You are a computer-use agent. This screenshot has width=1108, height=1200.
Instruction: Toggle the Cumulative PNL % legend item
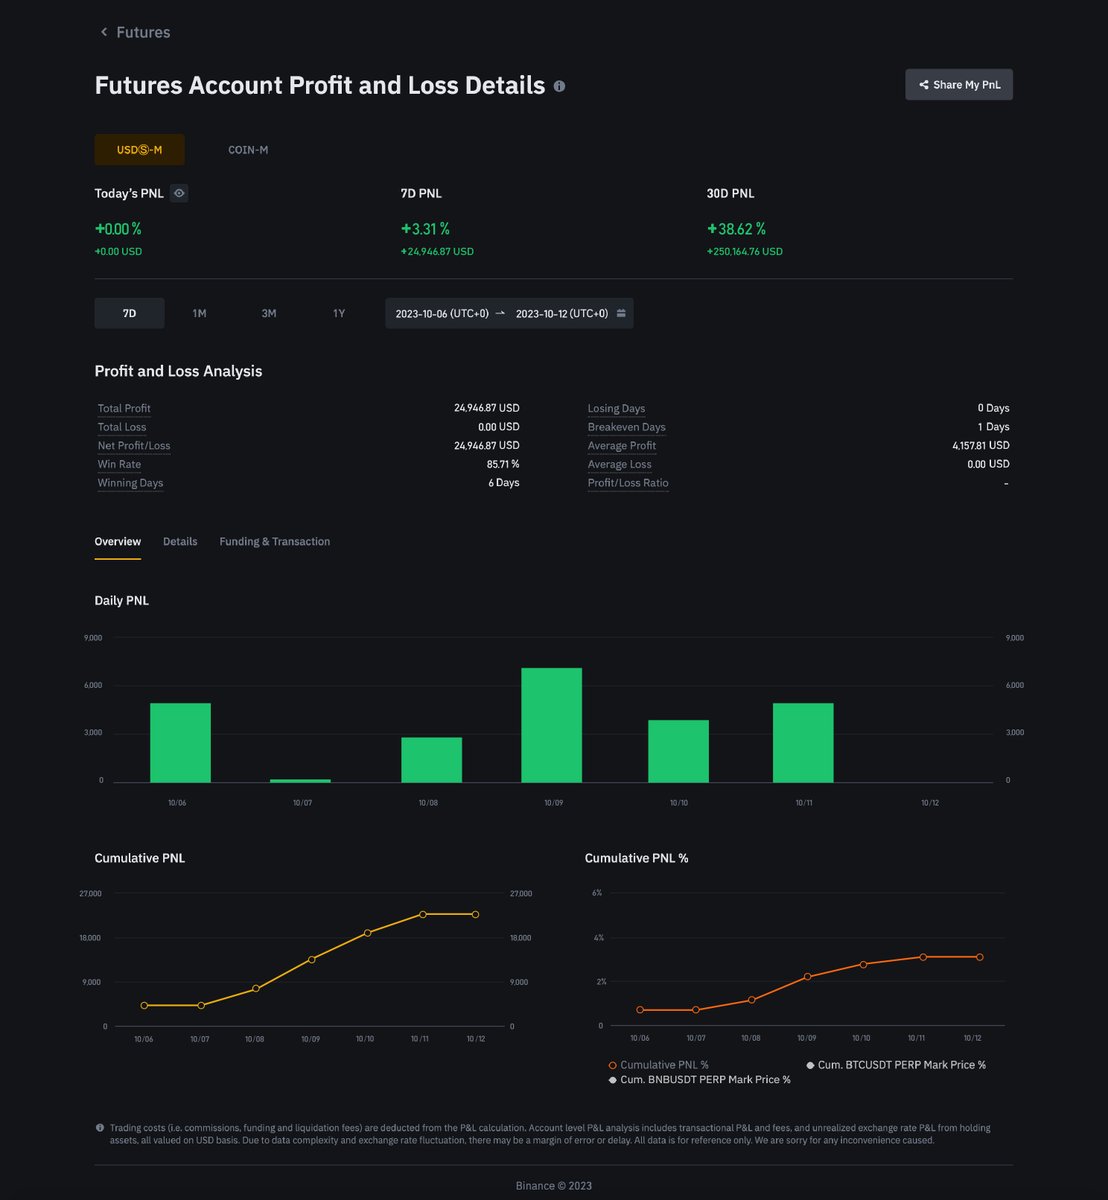(x=658, y=1065)
